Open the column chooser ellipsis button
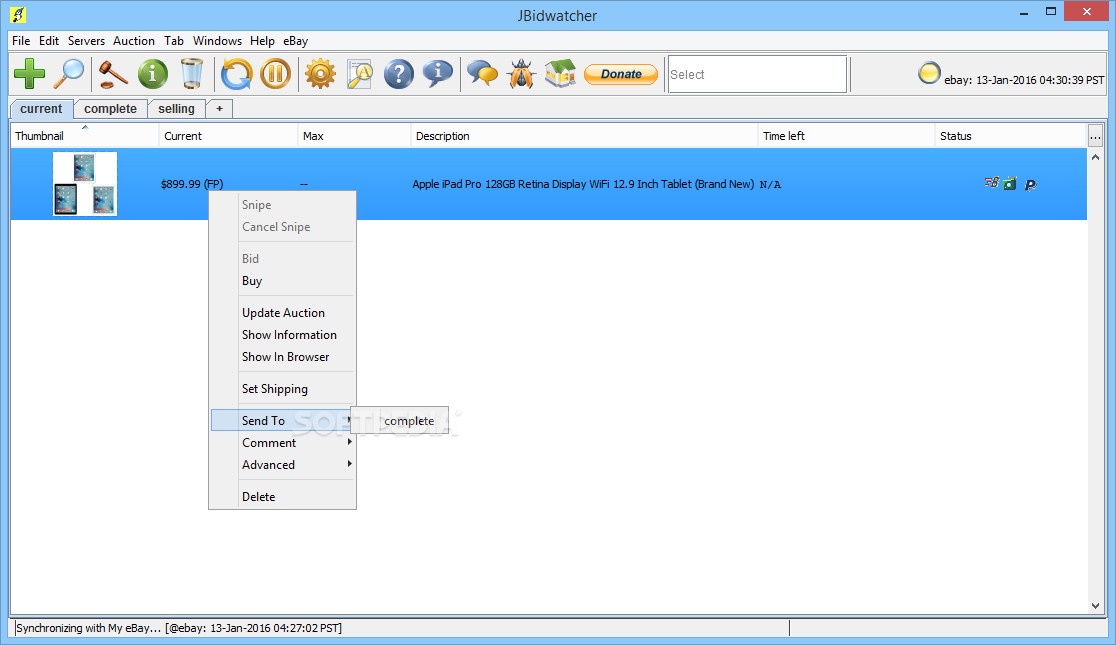 [1095, 135]
